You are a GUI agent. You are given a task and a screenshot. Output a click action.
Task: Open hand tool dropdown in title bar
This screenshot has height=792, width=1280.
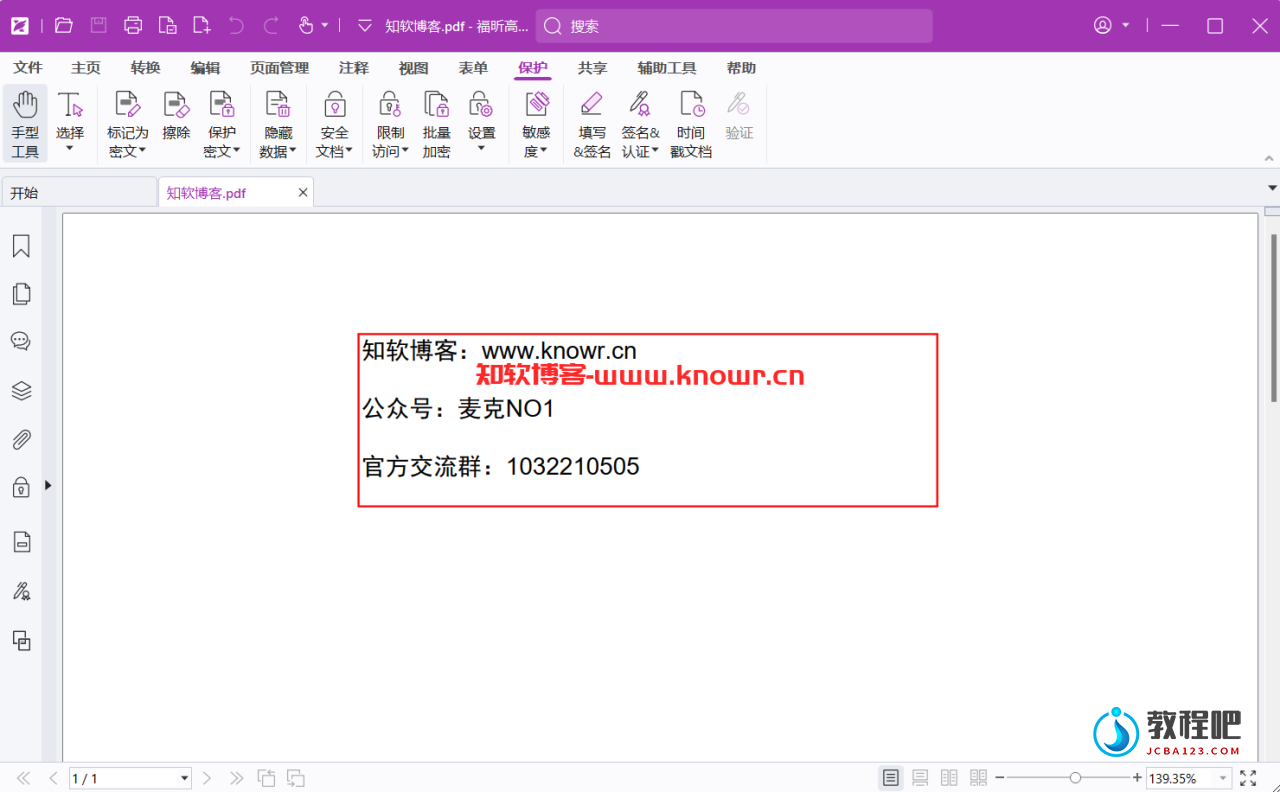pyautogui.click(x=325, y=26)
